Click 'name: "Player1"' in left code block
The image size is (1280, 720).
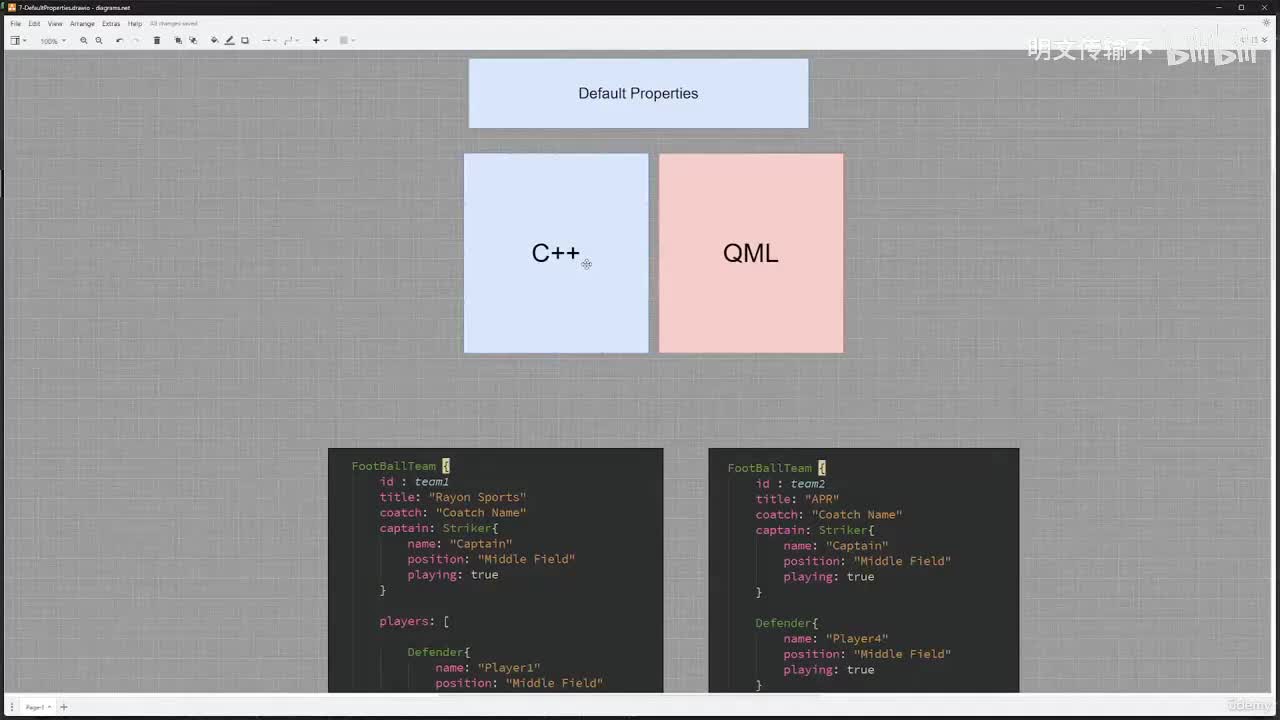point(487,667)
